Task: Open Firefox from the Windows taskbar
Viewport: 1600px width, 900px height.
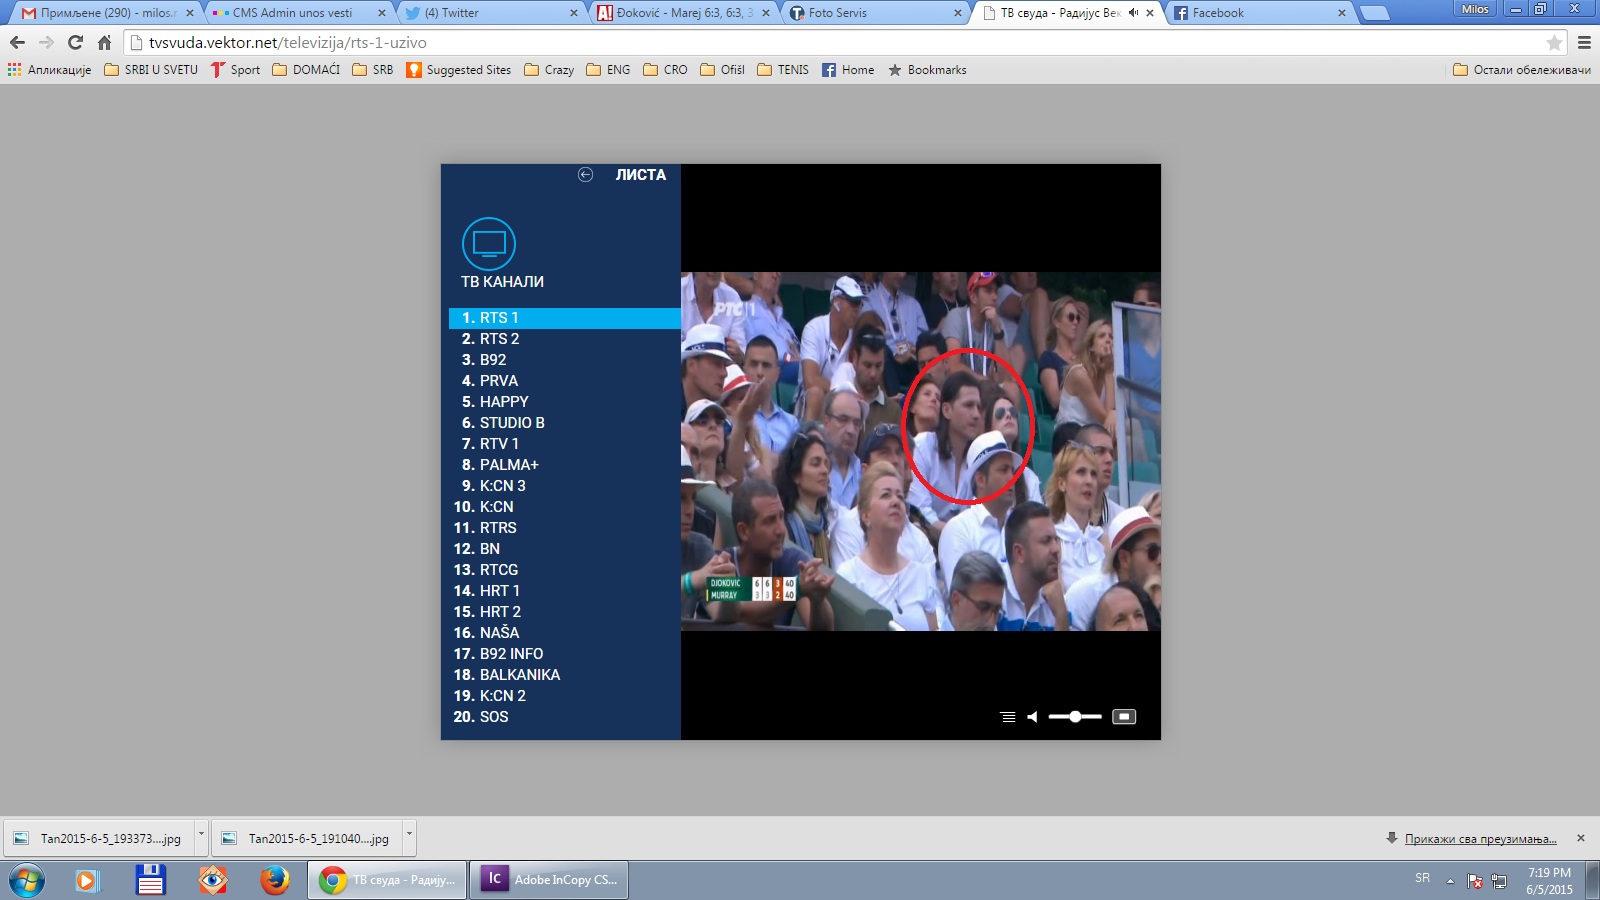Action: coord(274,880)
